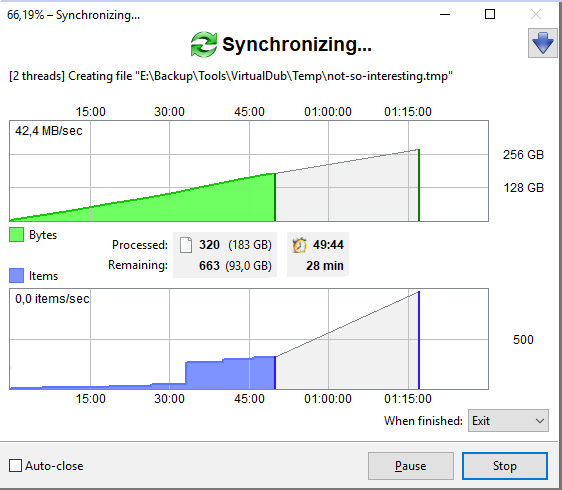Click the blue down-arrow minimize-to-tray icon

point(543,43)
